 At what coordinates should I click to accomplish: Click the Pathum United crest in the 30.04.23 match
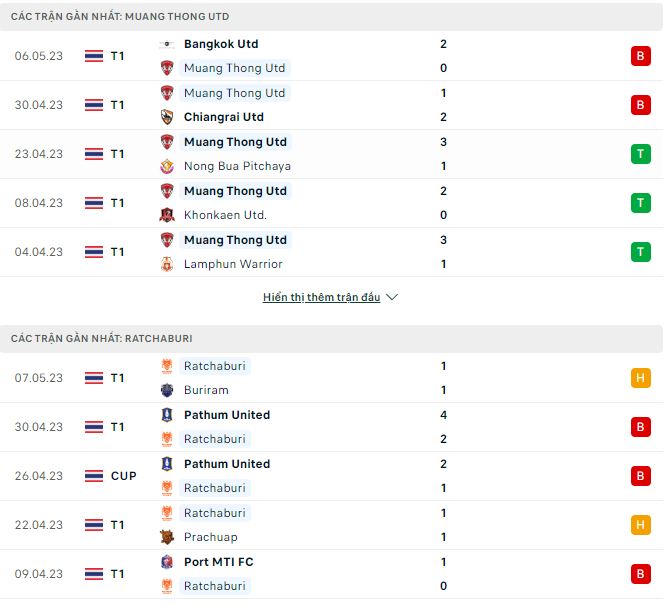pos(167,415)
